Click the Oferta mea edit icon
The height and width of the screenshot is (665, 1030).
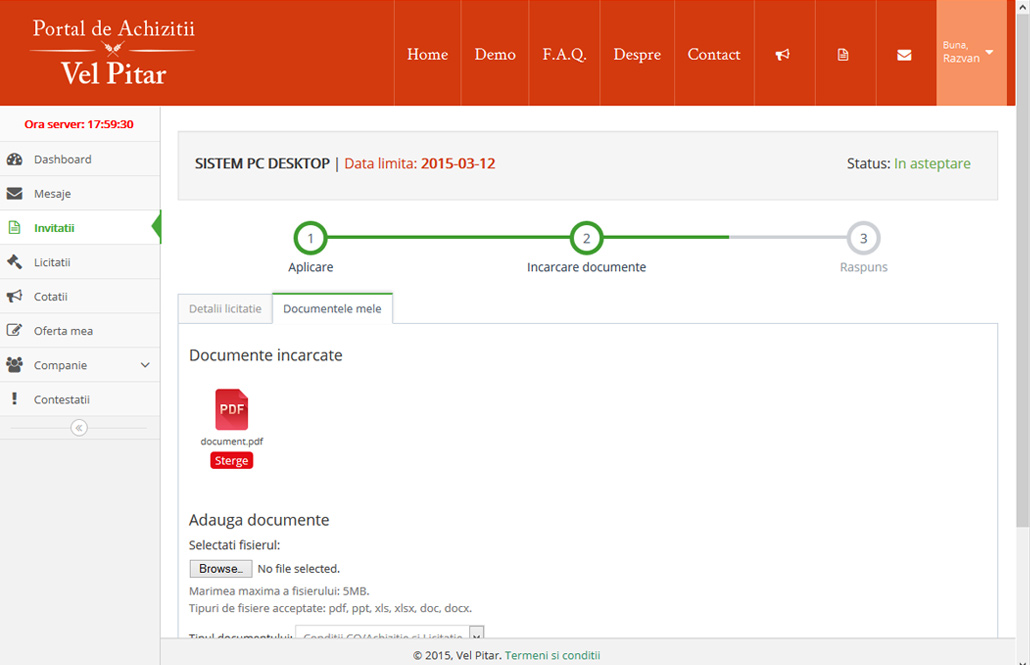(x=14, y=330)
